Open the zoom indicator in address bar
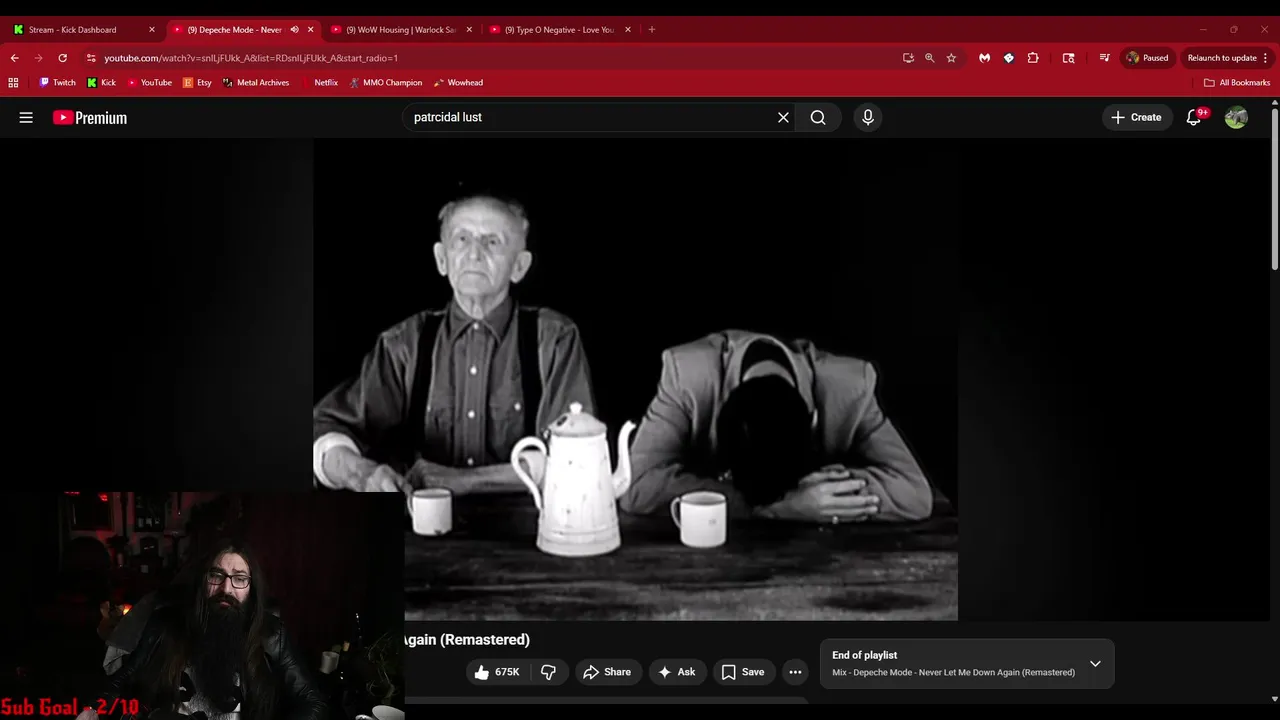1280x720 pixels. [929, 58]
